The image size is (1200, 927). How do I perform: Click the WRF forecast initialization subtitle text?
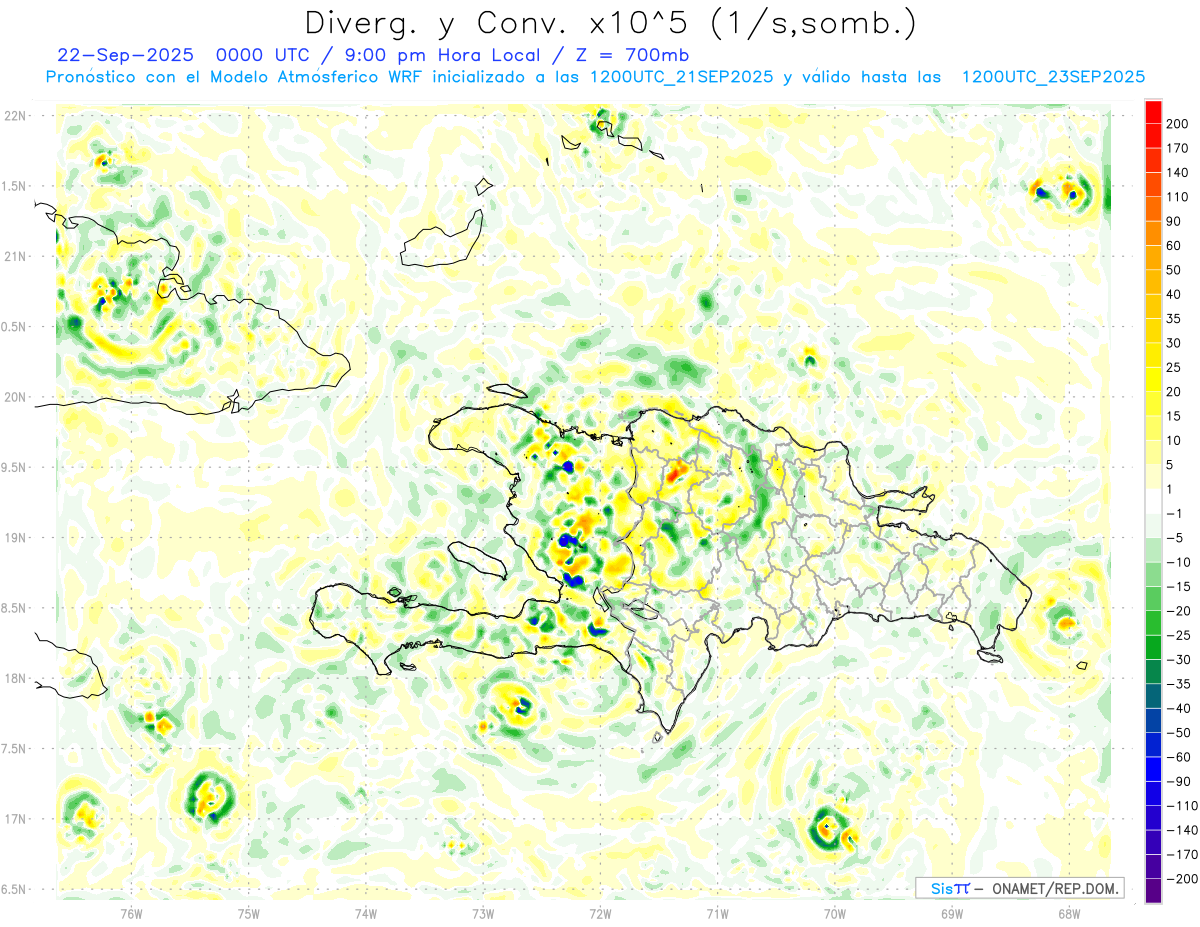(x=595, y=76)
